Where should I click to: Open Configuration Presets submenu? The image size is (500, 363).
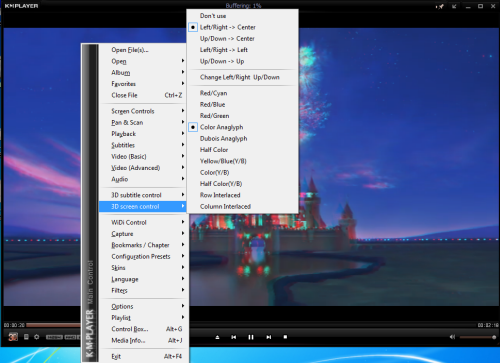tap(143, 257)
